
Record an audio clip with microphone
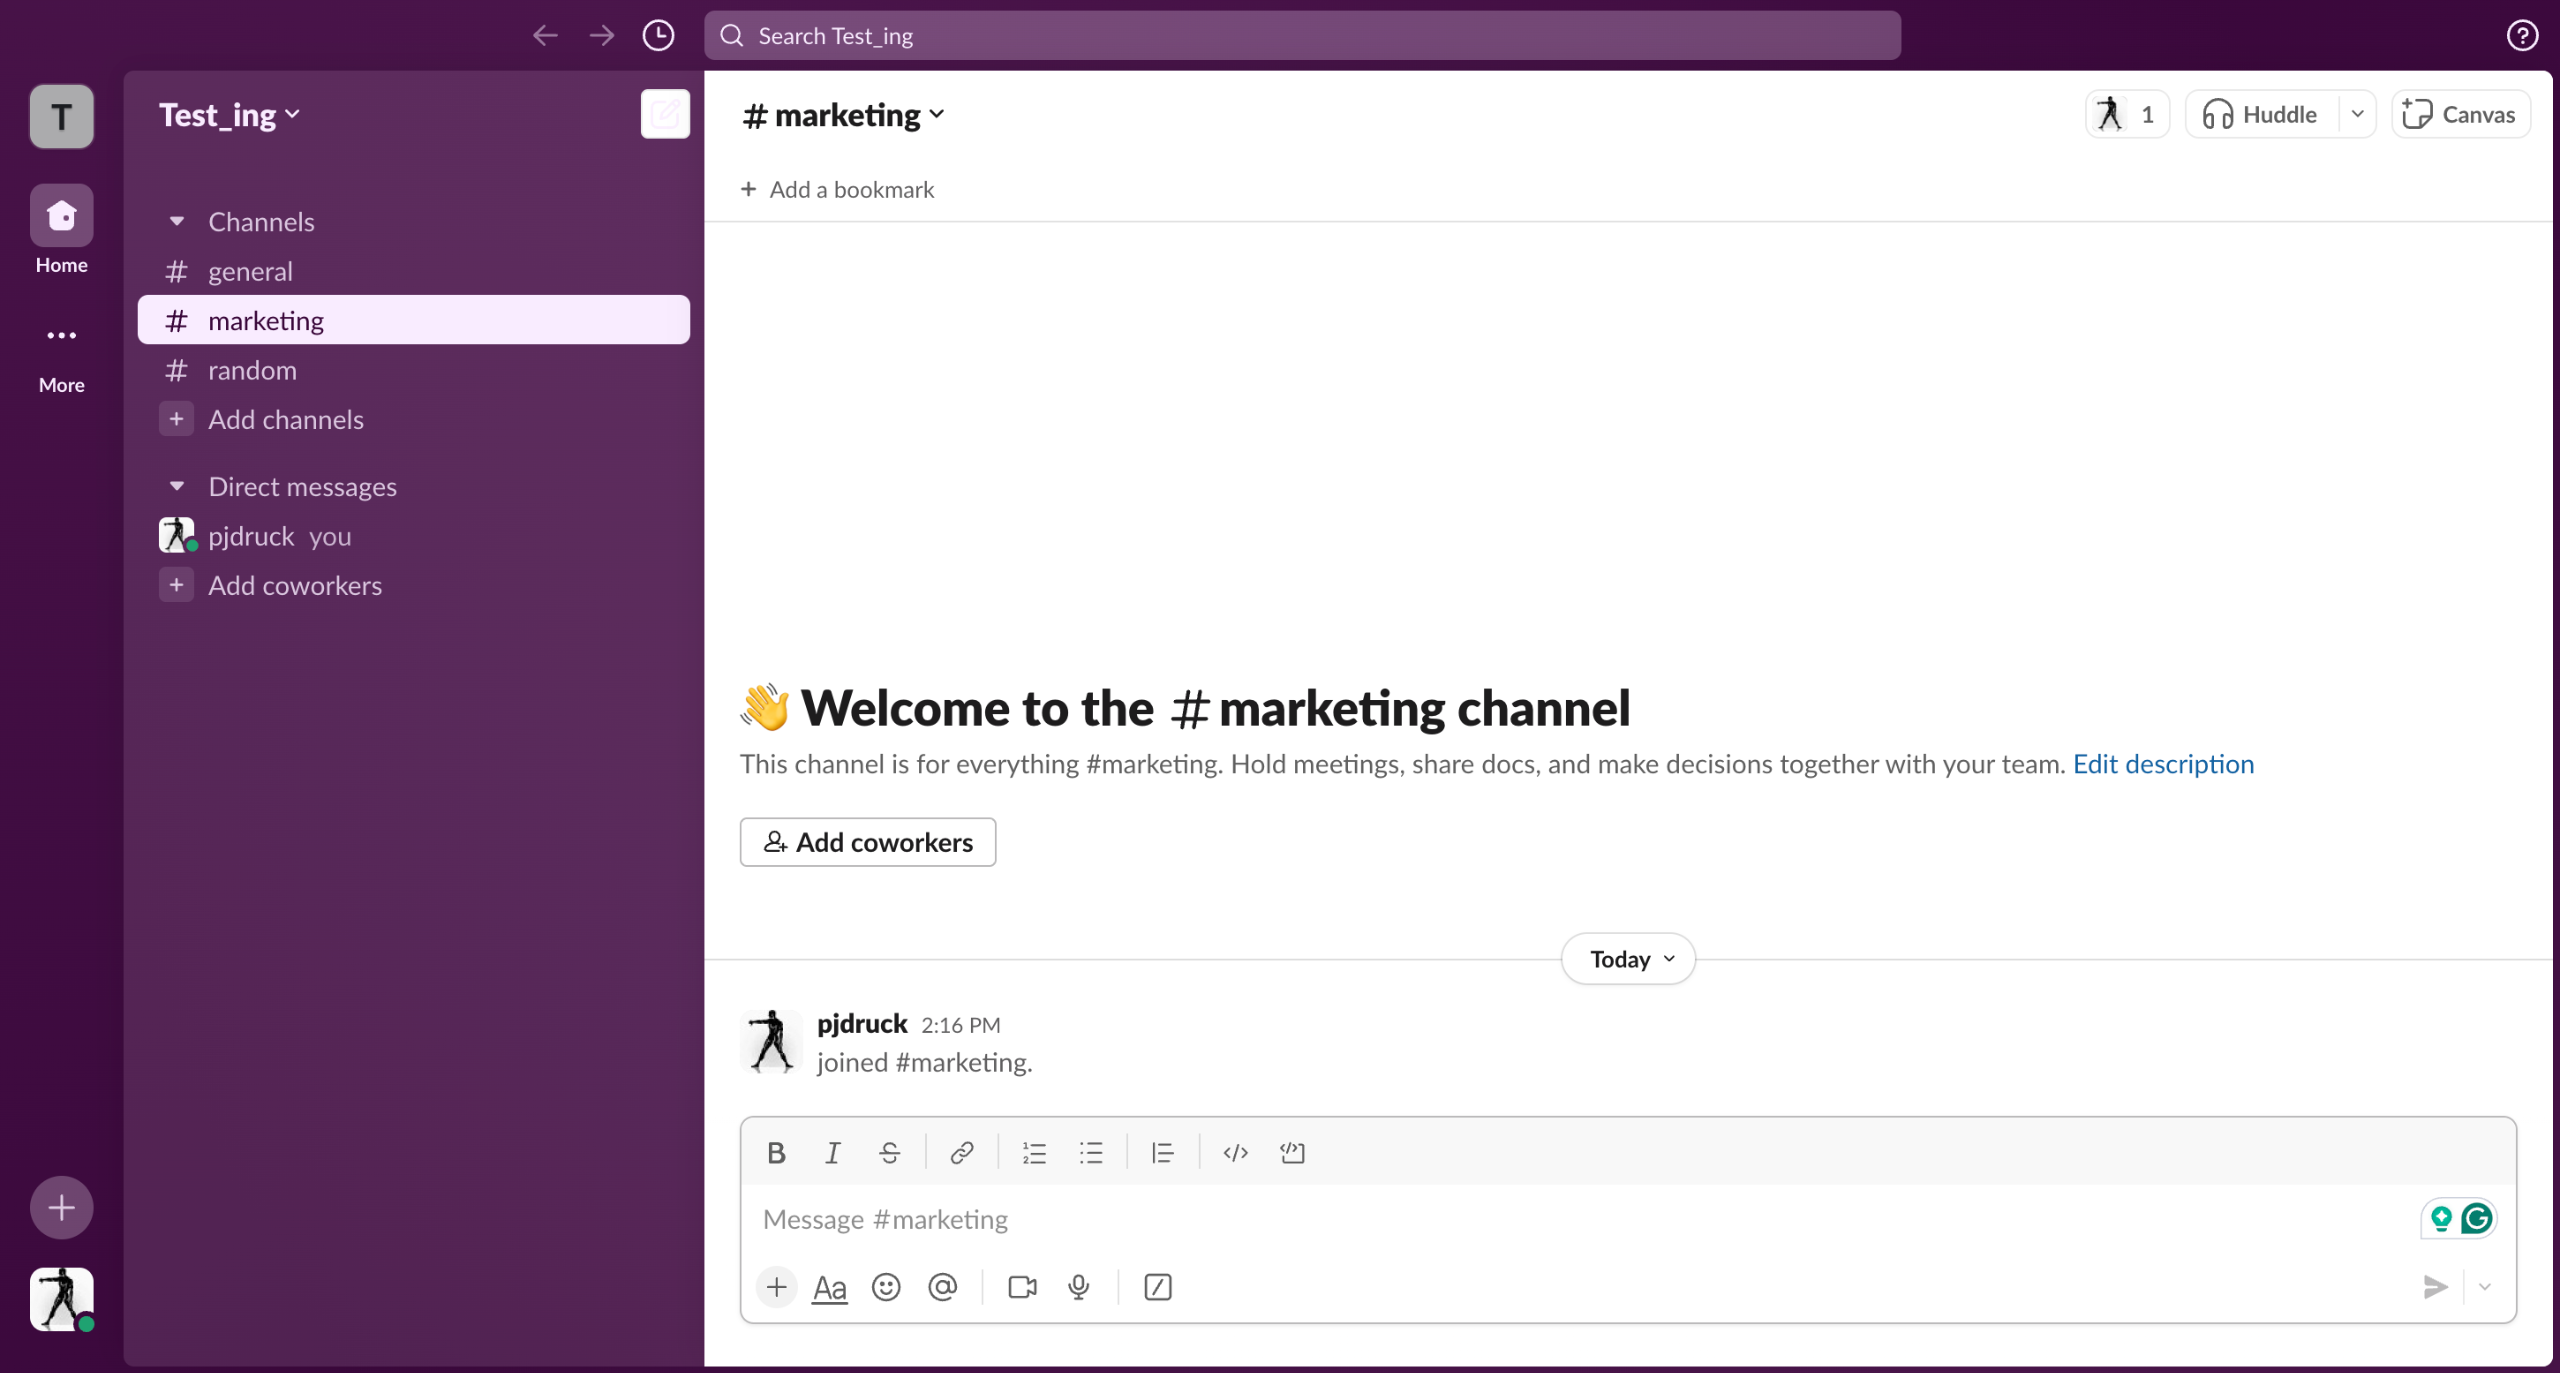pyautogui.click(x=1079, y=1287)
